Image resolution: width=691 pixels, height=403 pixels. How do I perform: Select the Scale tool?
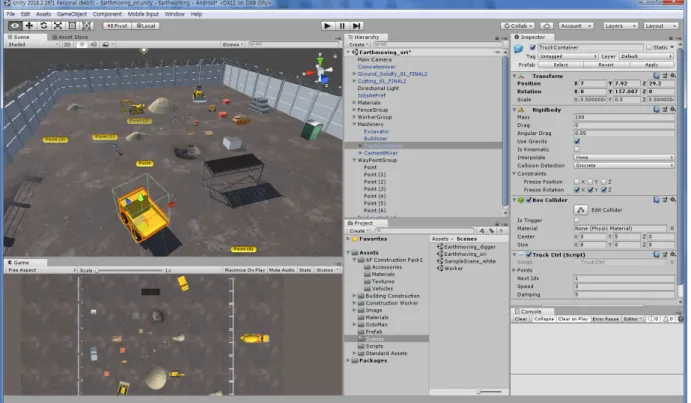click(x=58, y=26)
